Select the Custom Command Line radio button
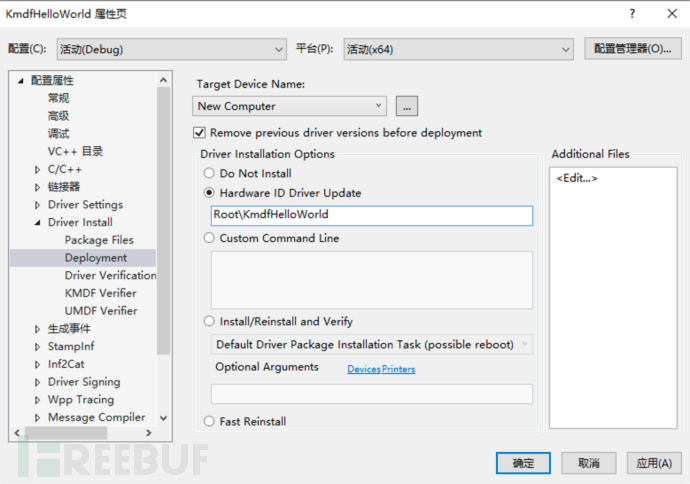 pyautogui.click(x=209, y=238)
